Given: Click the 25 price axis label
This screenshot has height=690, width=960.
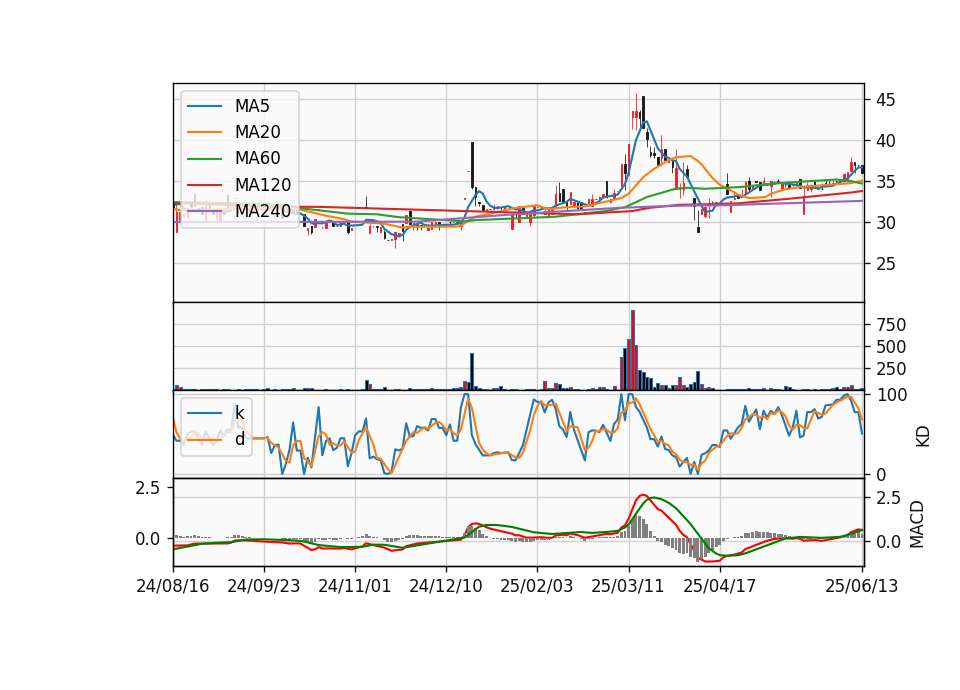Looking at the screenshot, I should pos(885,264).
